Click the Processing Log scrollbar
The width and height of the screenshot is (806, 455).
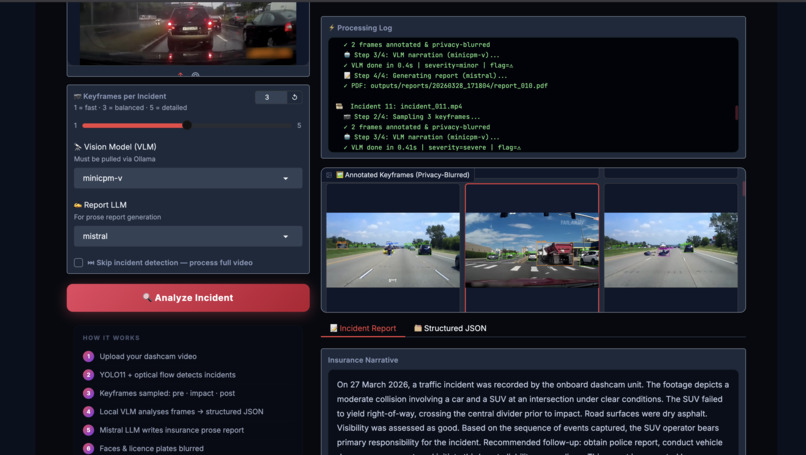point(736,113)
